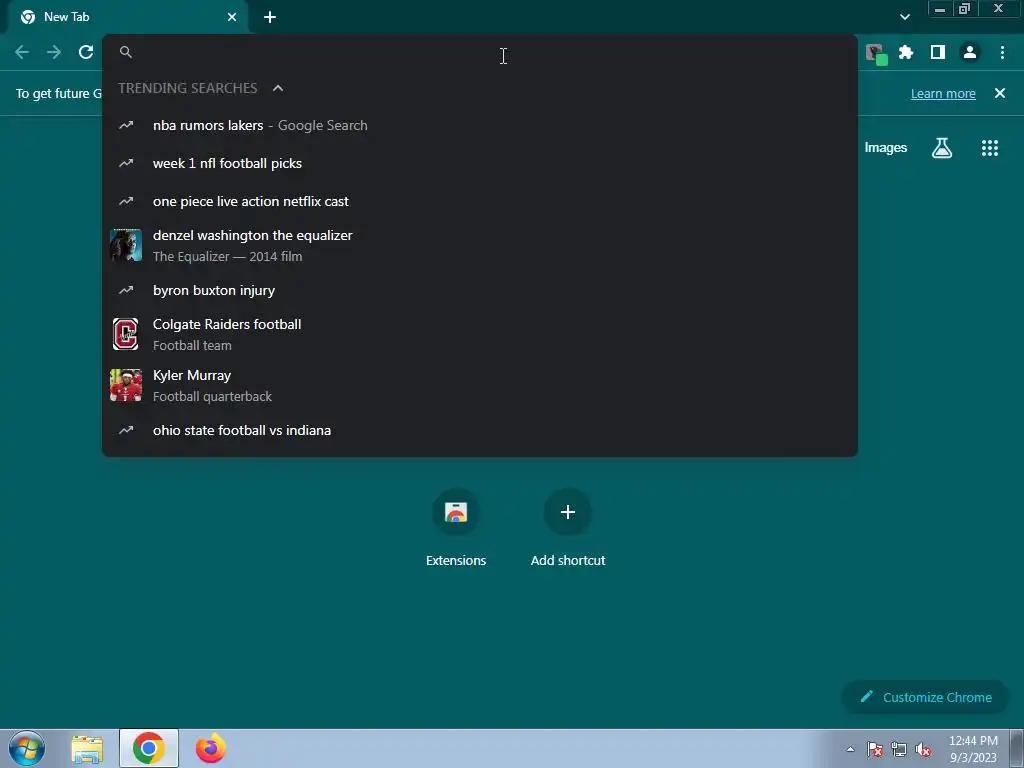Open the Extensions shortcut tile

tap(456, 528)
